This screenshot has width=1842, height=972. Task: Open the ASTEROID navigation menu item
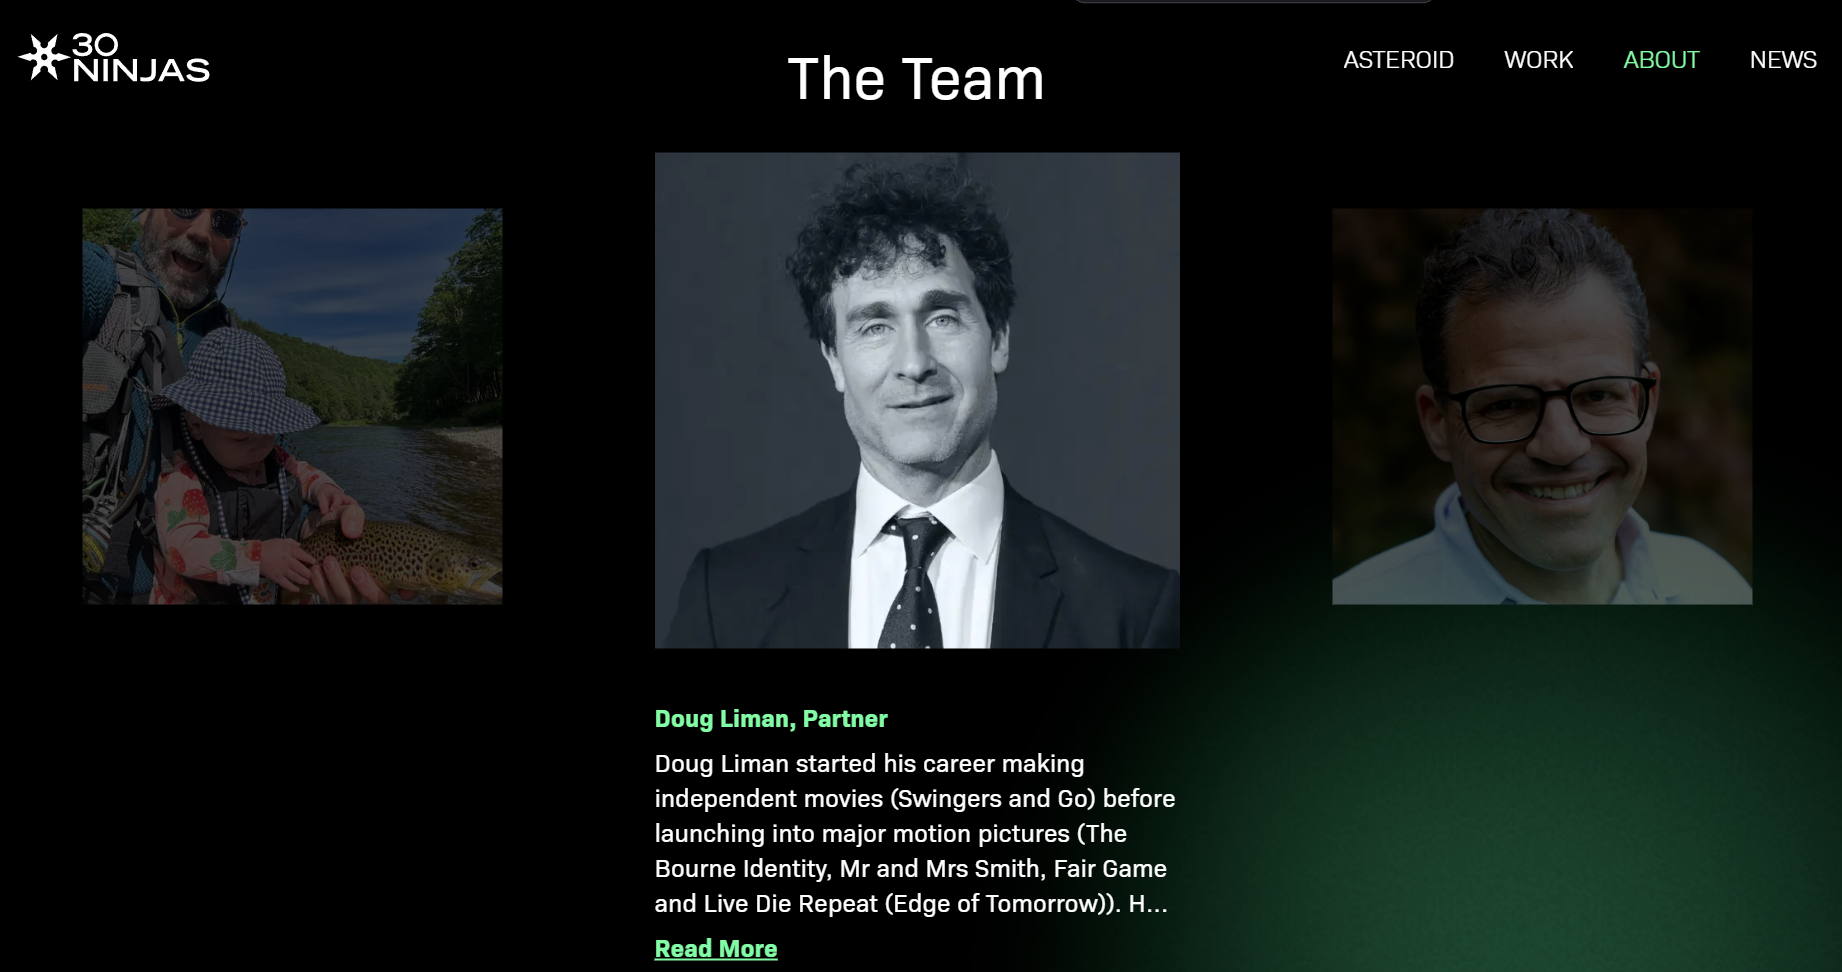[1398, 60]
